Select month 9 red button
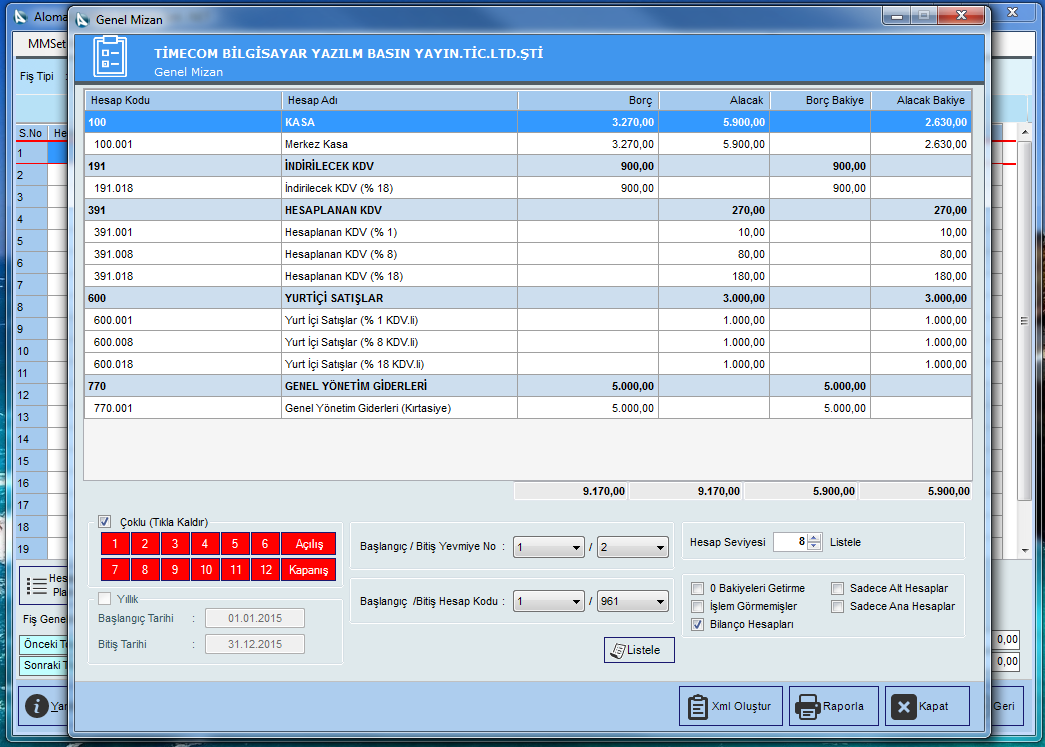The image size is (1045, 747). tap(175, 570)
